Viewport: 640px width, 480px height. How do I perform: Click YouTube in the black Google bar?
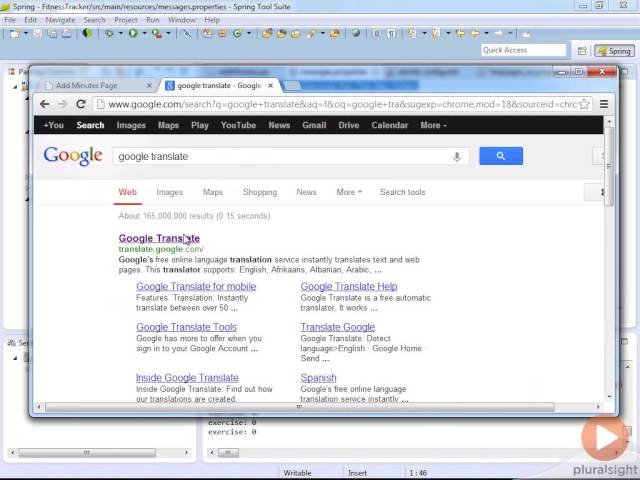[x=238, y=125]
